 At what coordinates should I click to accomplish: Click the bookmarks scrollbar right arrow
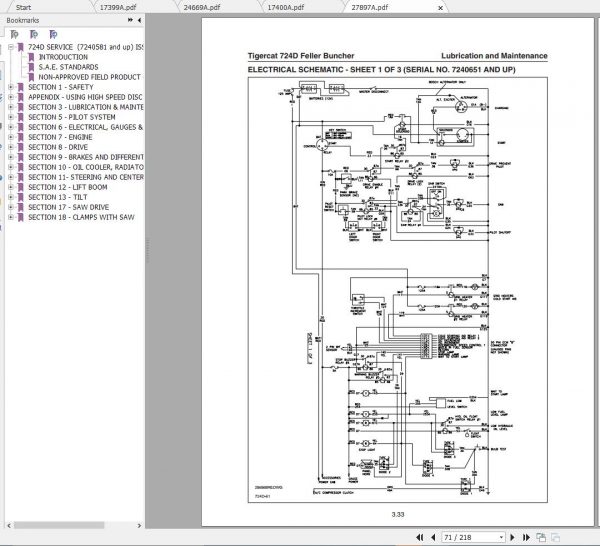click(x=139, y=525)
